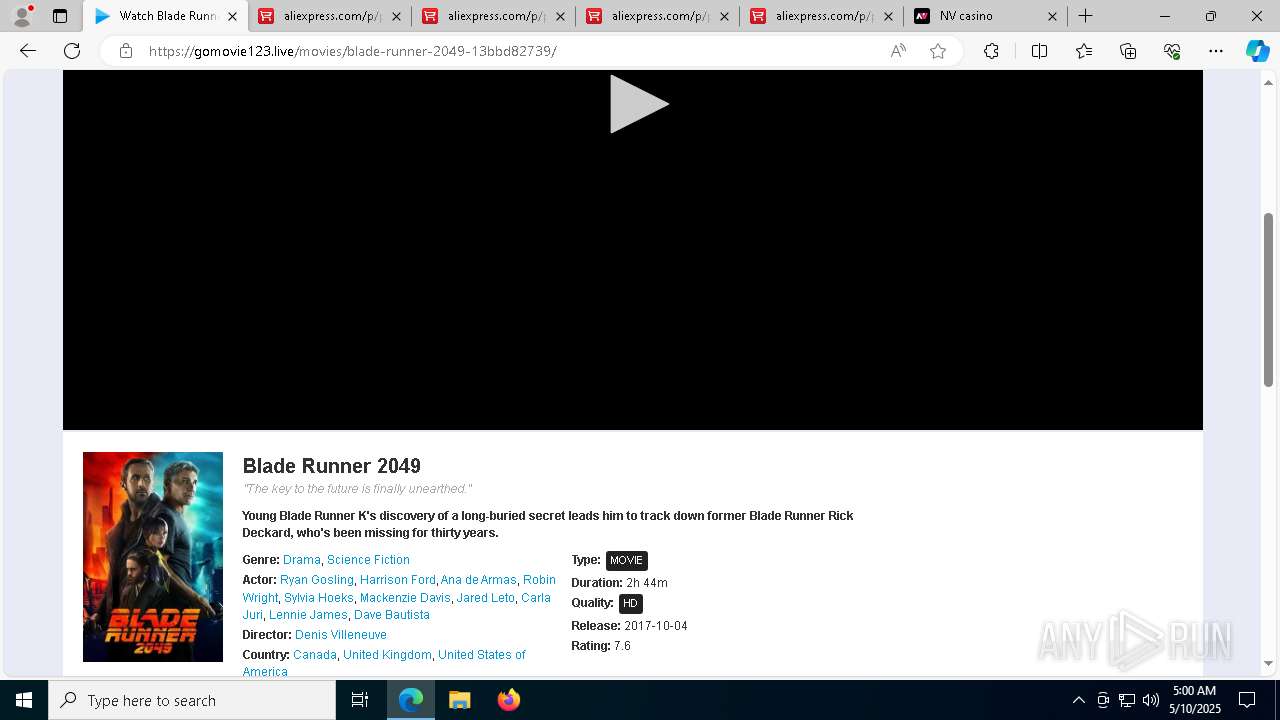The height and width of the screenshot is (720, 1280).
Task: Open Microsoft Edge taskbar icon
Action: (411, 700)
